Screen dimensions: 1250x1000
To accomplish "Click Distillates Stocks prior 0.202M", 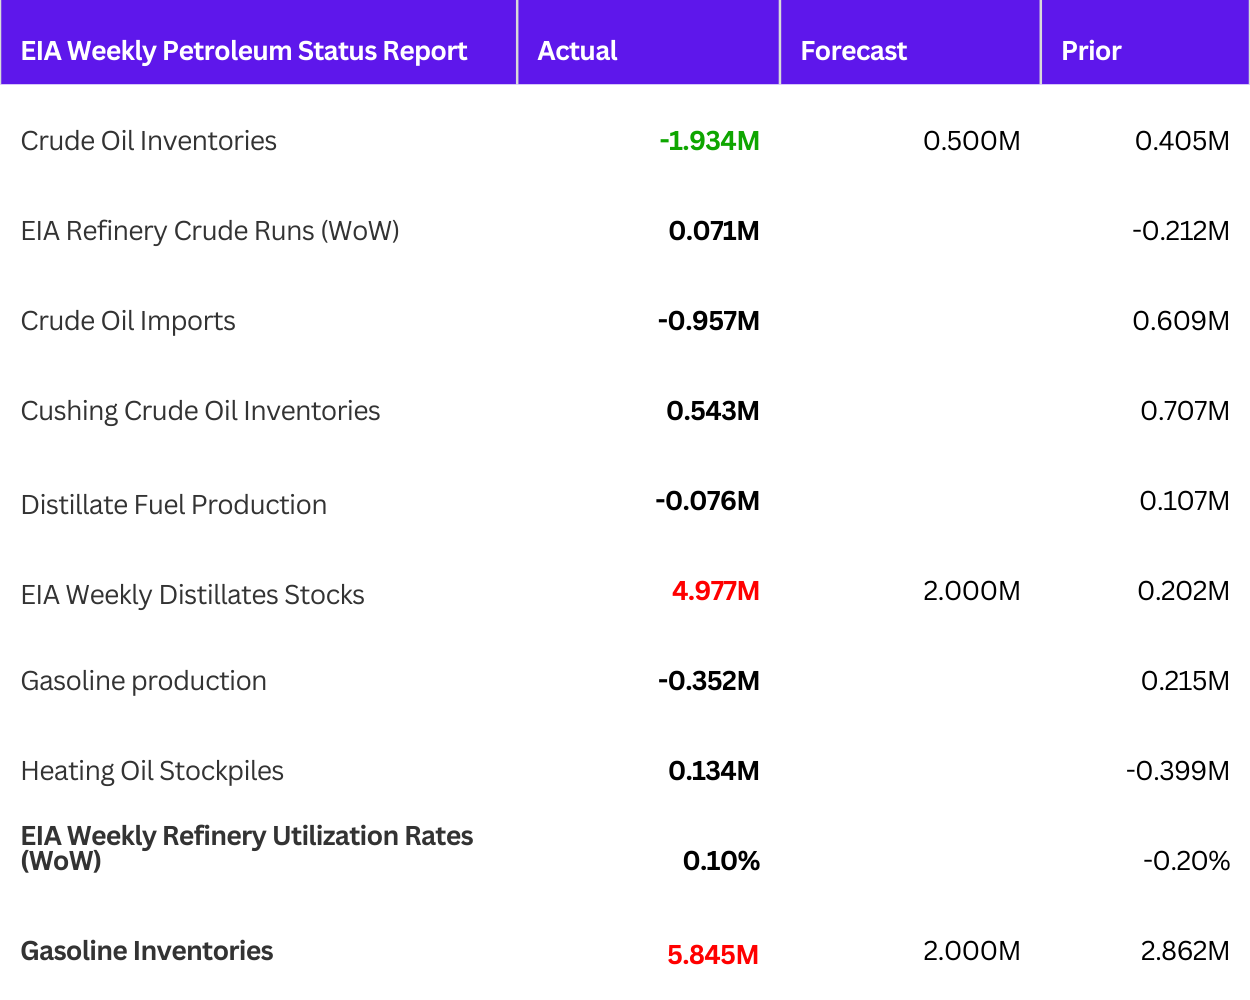I will (1184, 591).
